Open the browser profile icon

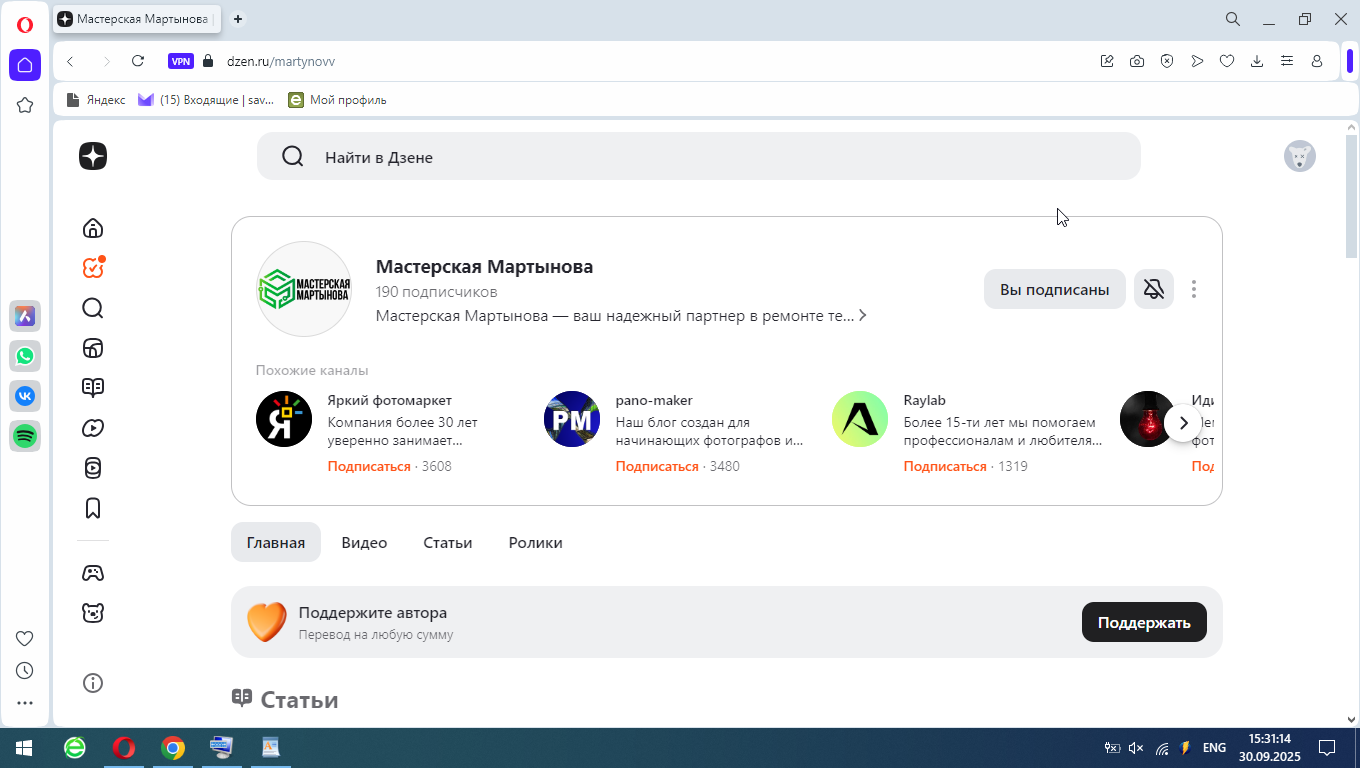[x=1317, y=61]
